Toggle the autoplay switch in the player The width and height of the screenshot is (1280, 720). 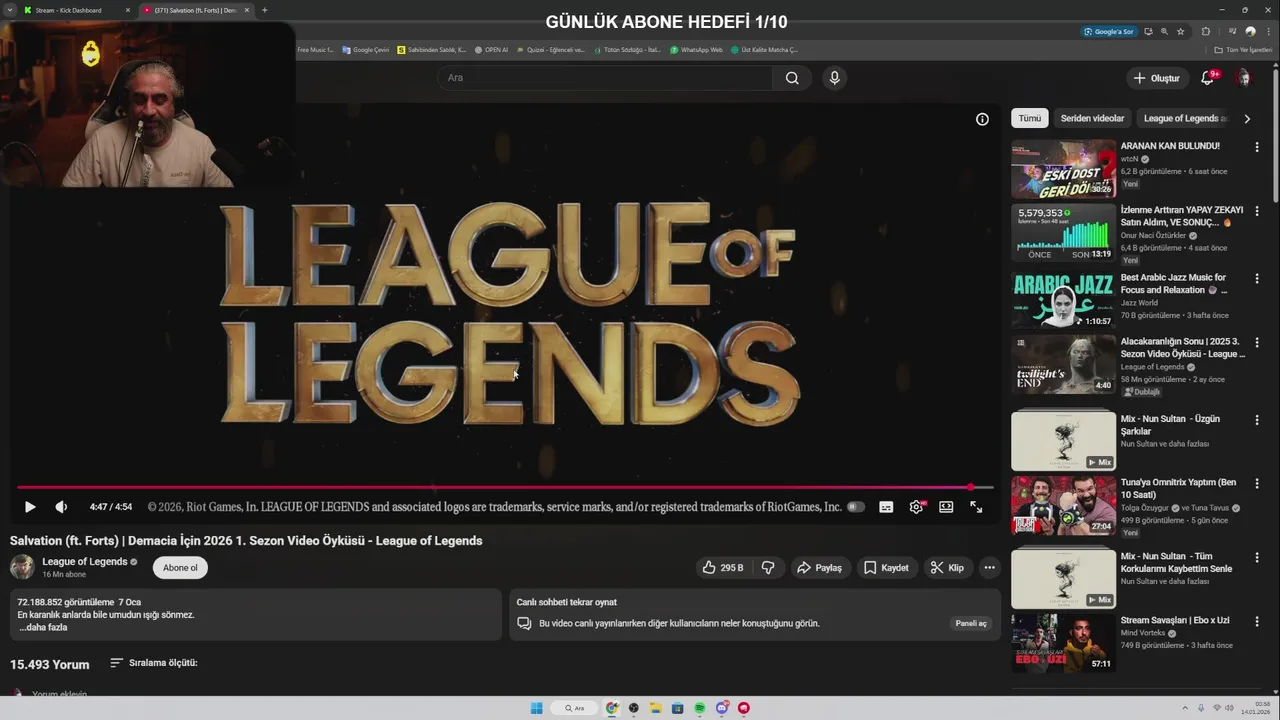tap(856, 507)
